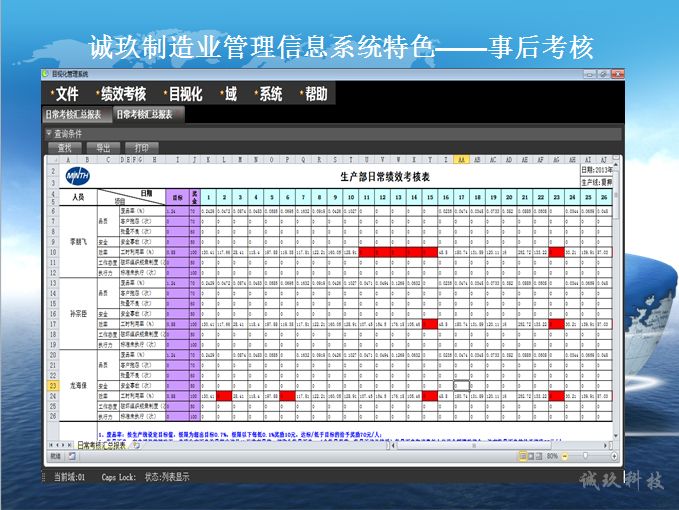Click the select-all corner of the spreadsheet

(x=53, y=160)
